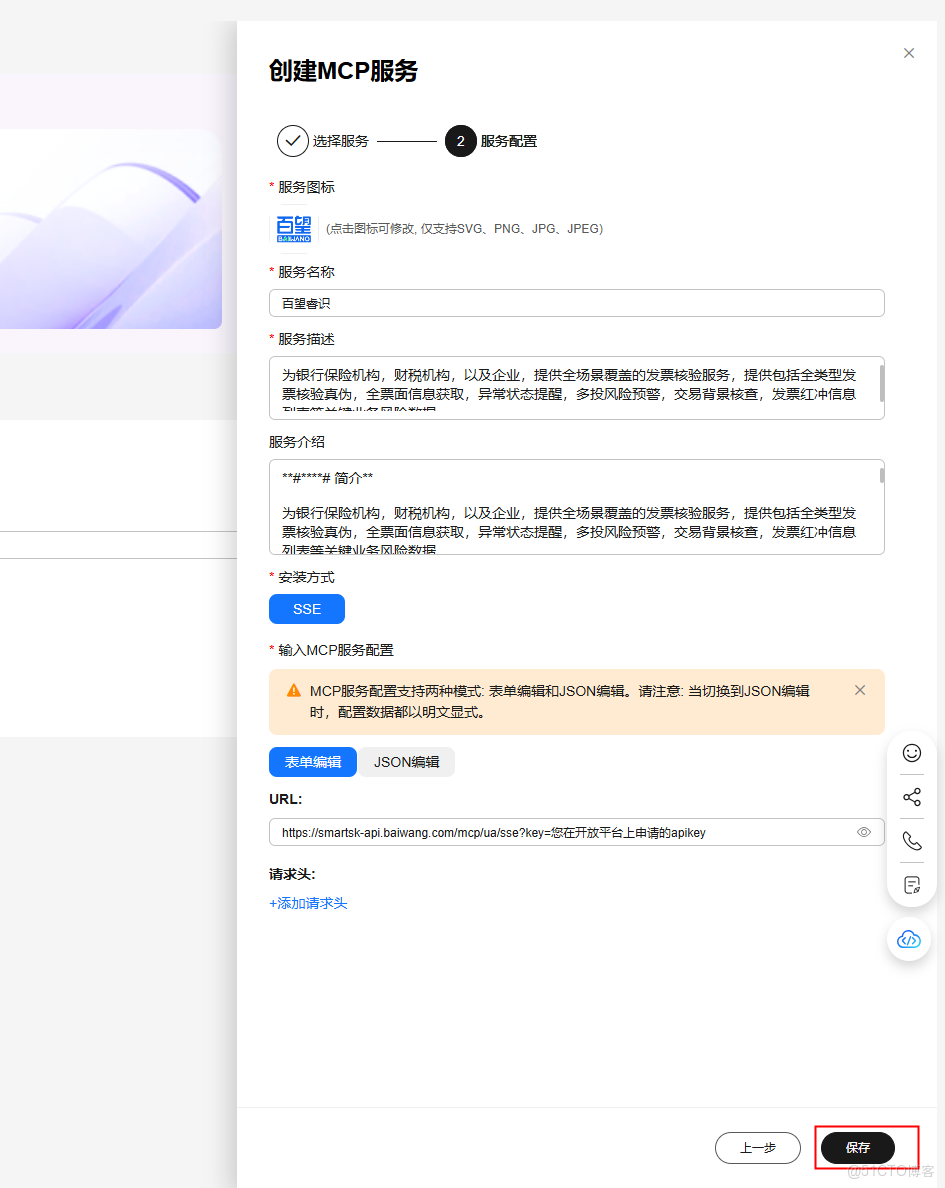Dismiss the MCP配置 warning banner
The width and height of the screenshot is (945, 1188).
[860, 689]
